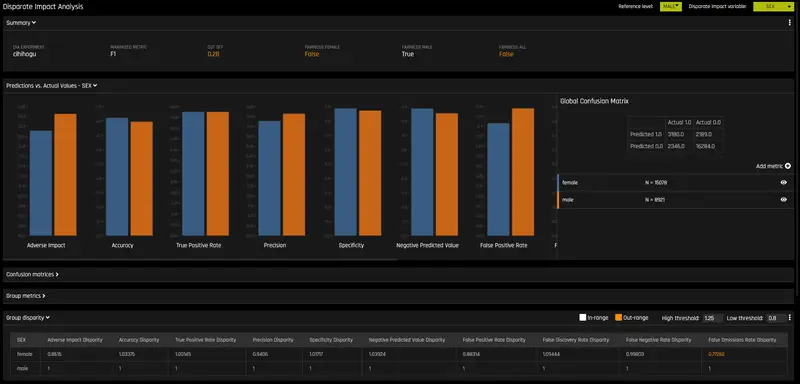This screenshot has height=384, width=800.
Task: Click the True Positive Rate Disparity header
Action: point(206,340)
